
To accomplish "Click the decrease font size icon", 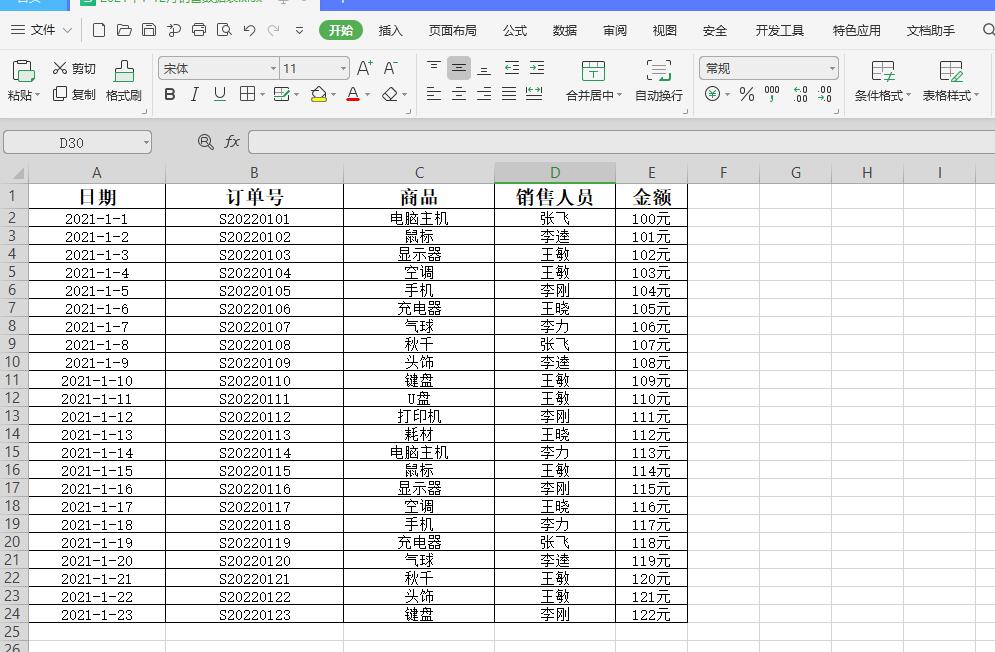I will coord(390,67).
